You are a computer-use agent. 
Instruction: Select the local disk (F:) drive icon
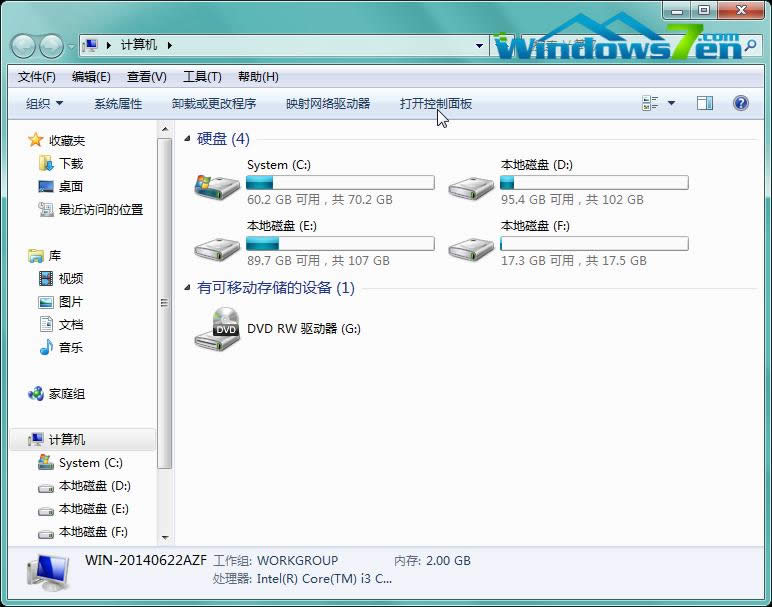[471, 249]
